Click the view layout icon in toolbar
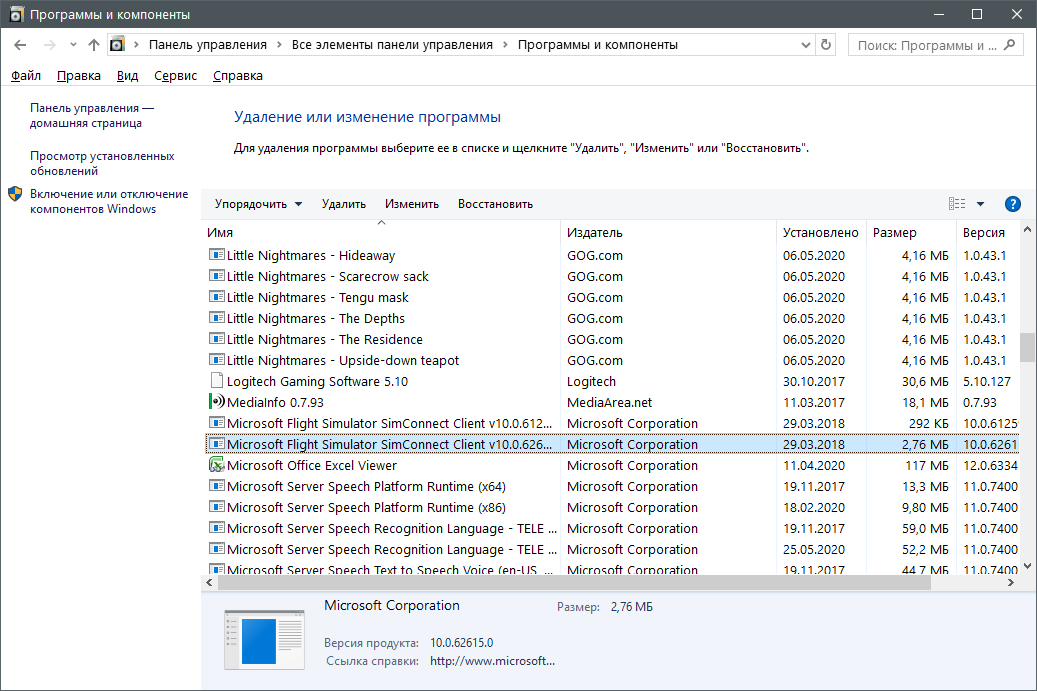The image size is (1037, 691). tap(957, 204)
